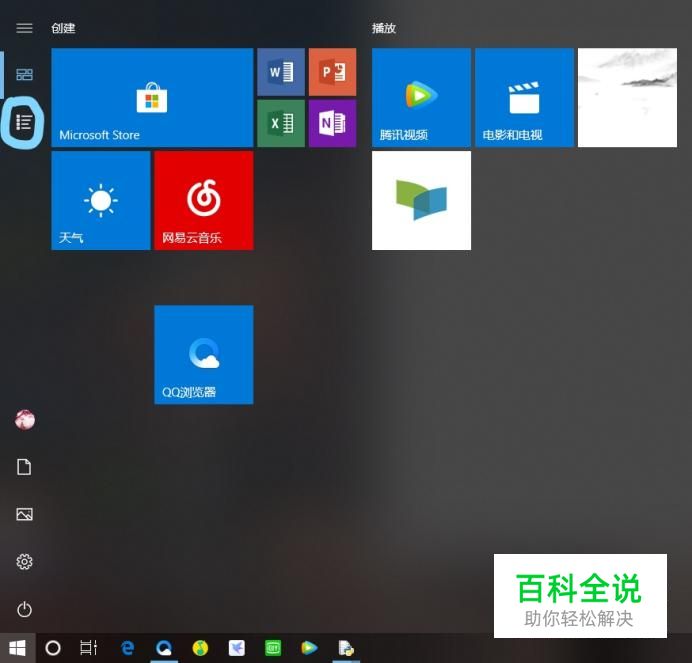Image resolution: width=692 pixels, height=663 pixels.
Task: Open the yellow-green round taskbar app
Action: coord(200,648)
